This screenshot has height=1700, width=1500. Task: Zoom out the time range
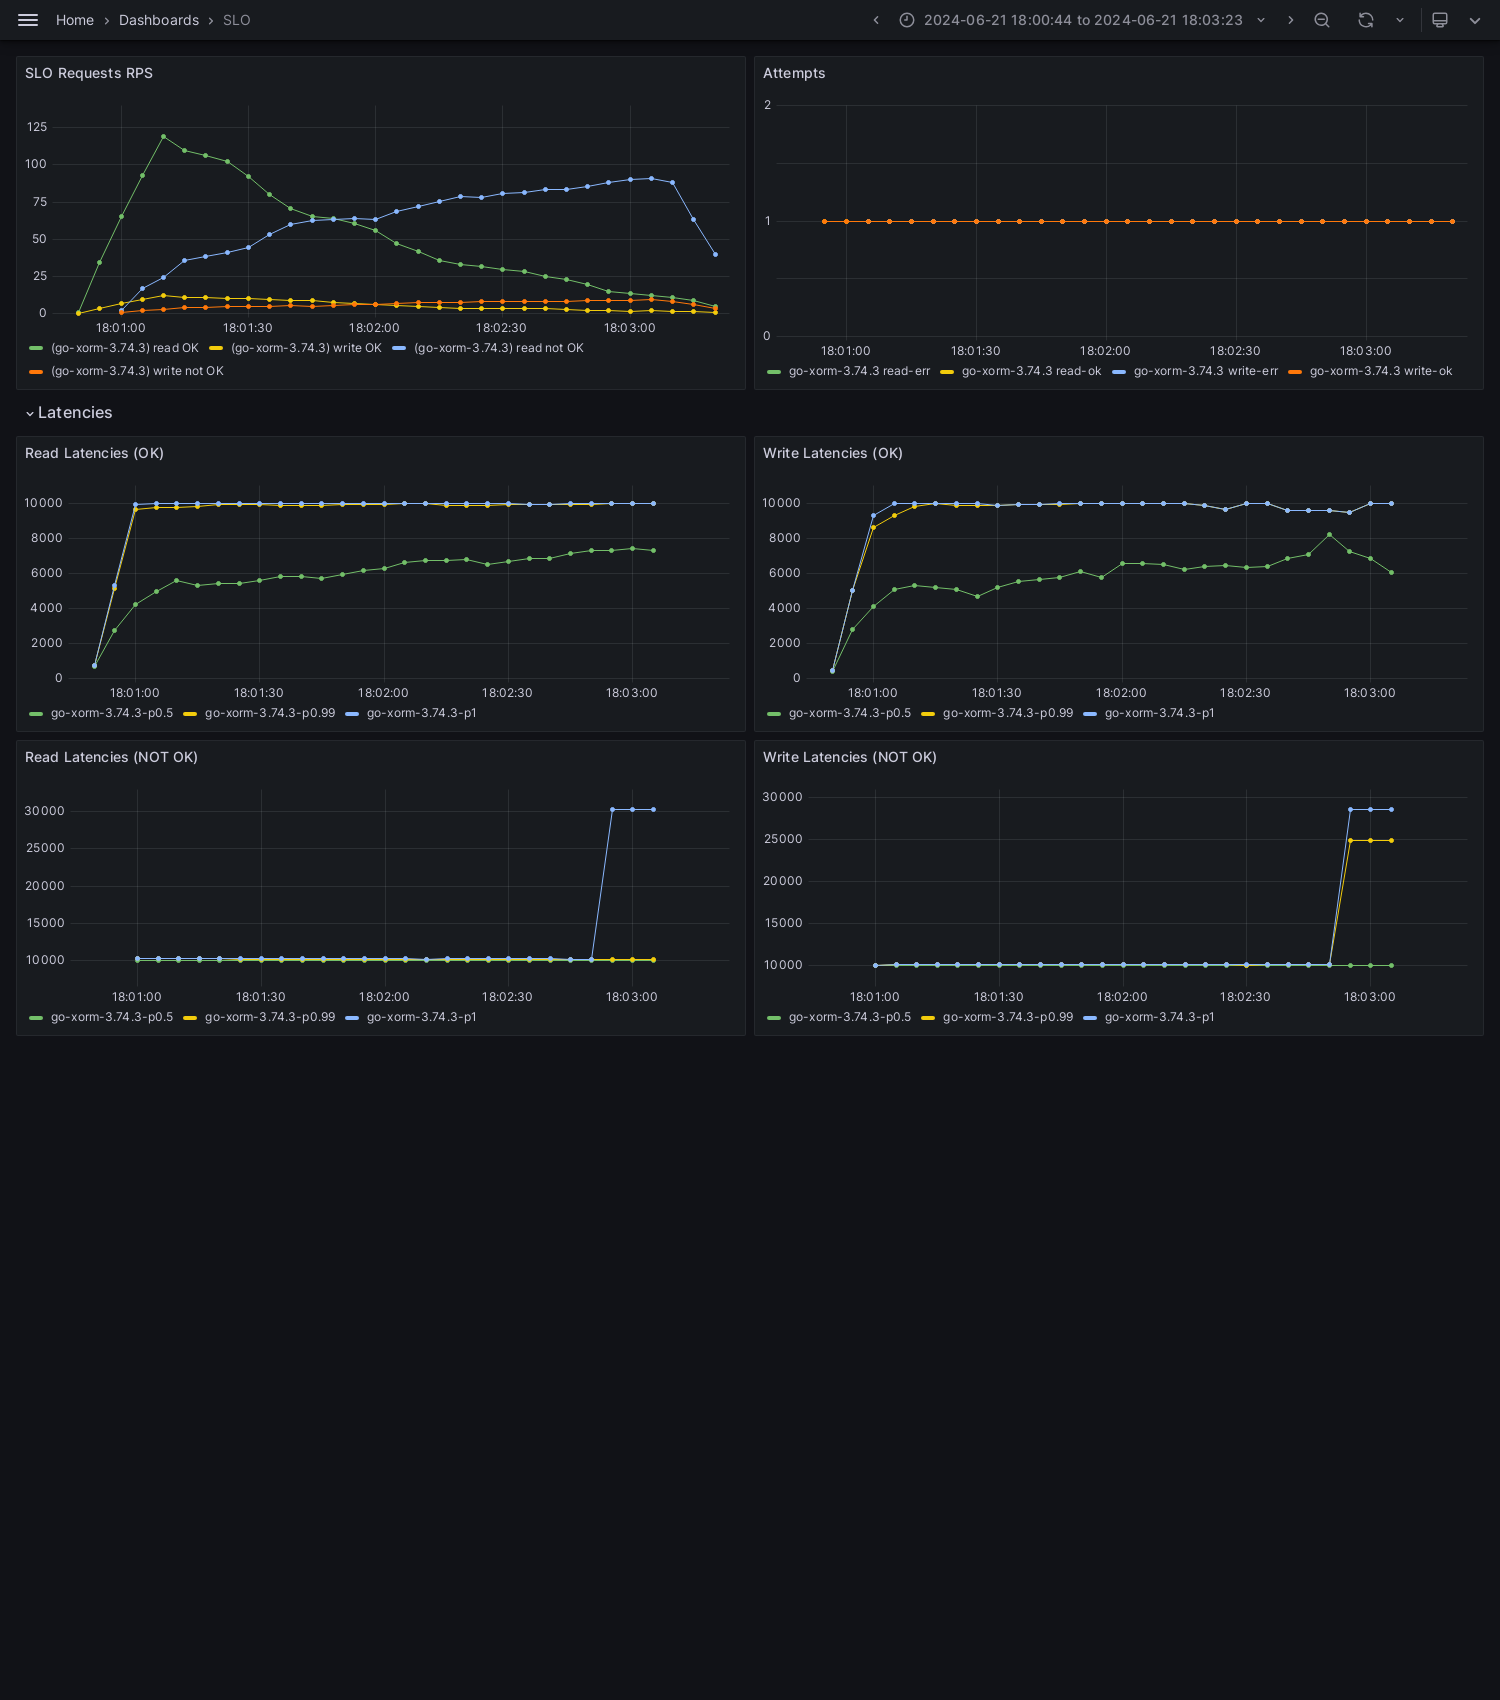click(1322, 20)
